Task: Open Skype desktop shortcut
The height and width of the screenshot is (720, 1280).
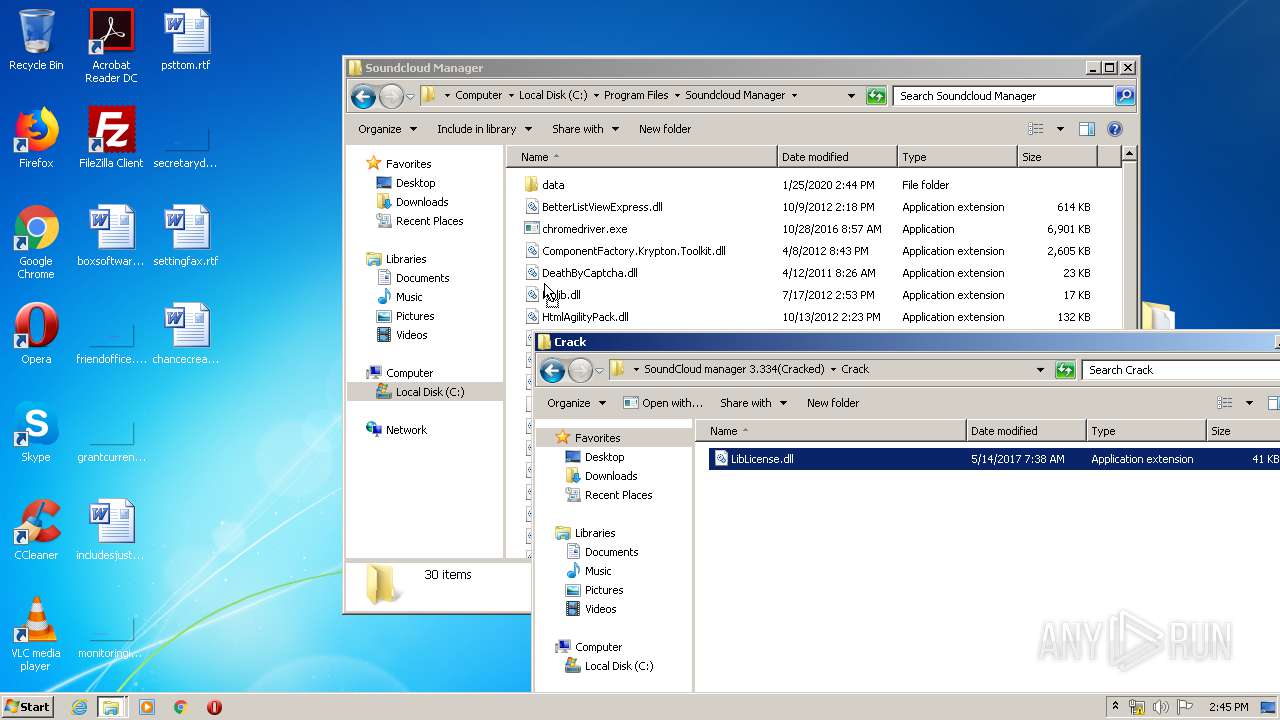Action: pyautogui.click(x=36, y=432)
